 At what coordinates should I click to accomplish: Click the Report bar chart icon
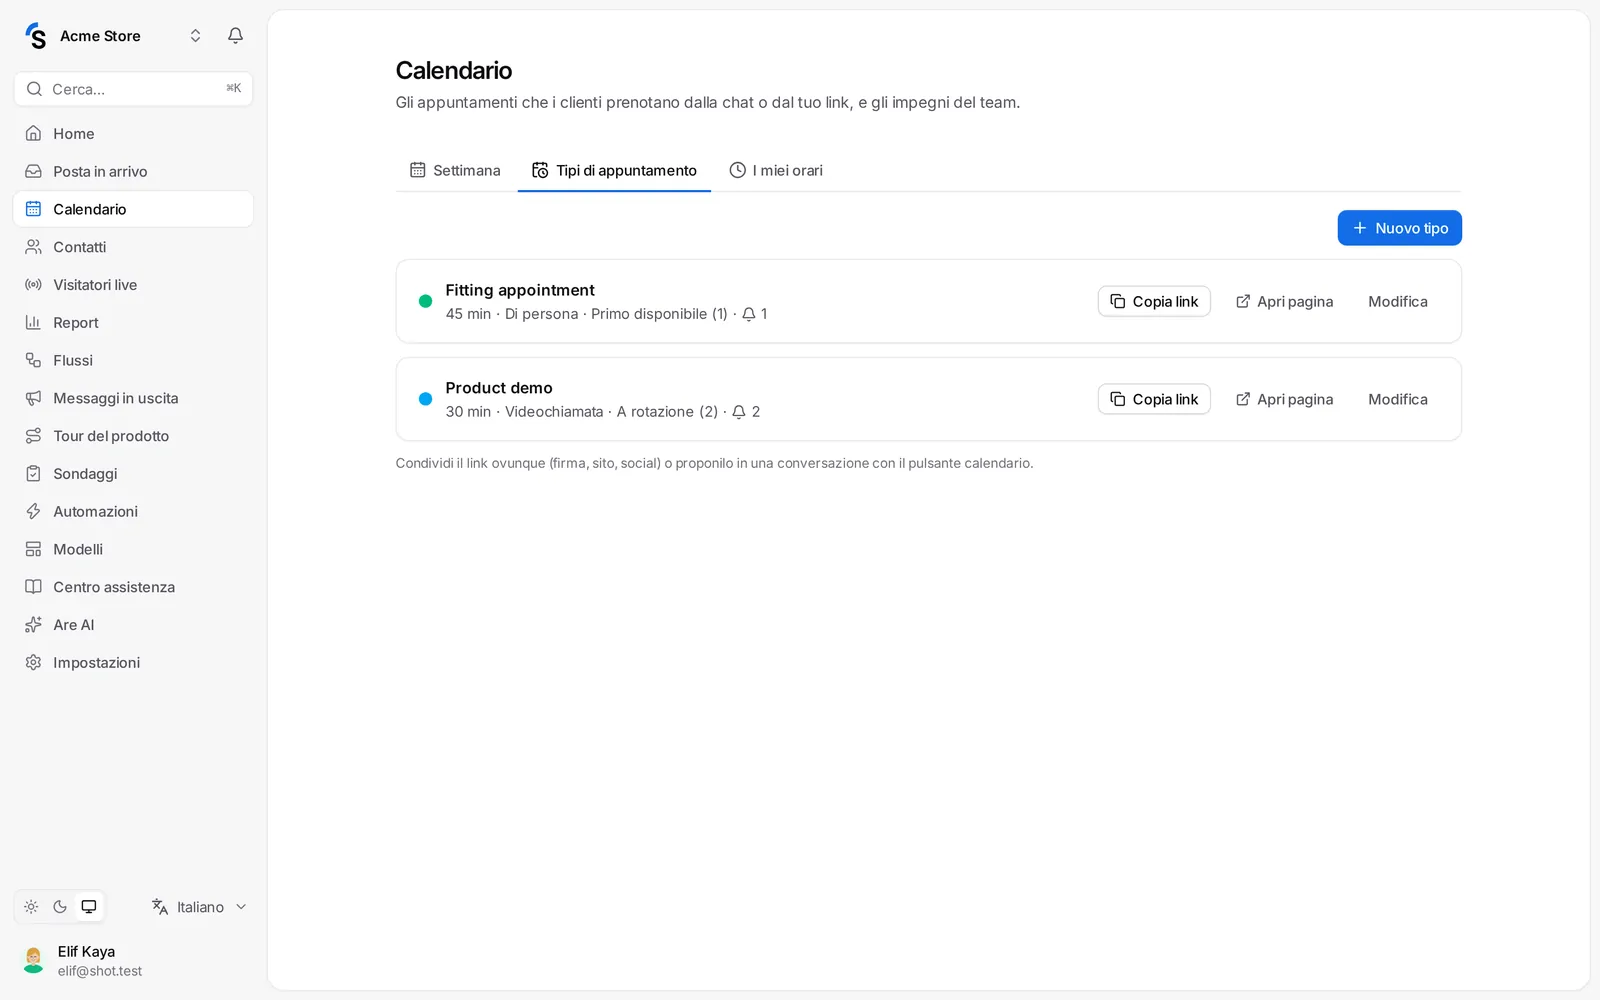[x=33, y=323]
